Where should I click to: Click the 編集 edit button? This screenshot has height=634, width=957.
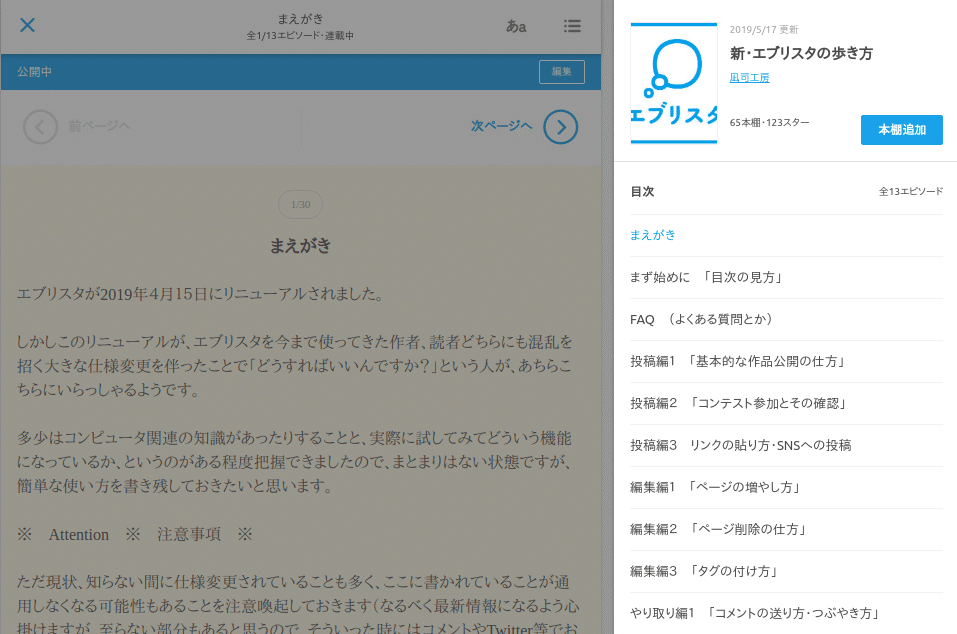click(x=562, y=72)
